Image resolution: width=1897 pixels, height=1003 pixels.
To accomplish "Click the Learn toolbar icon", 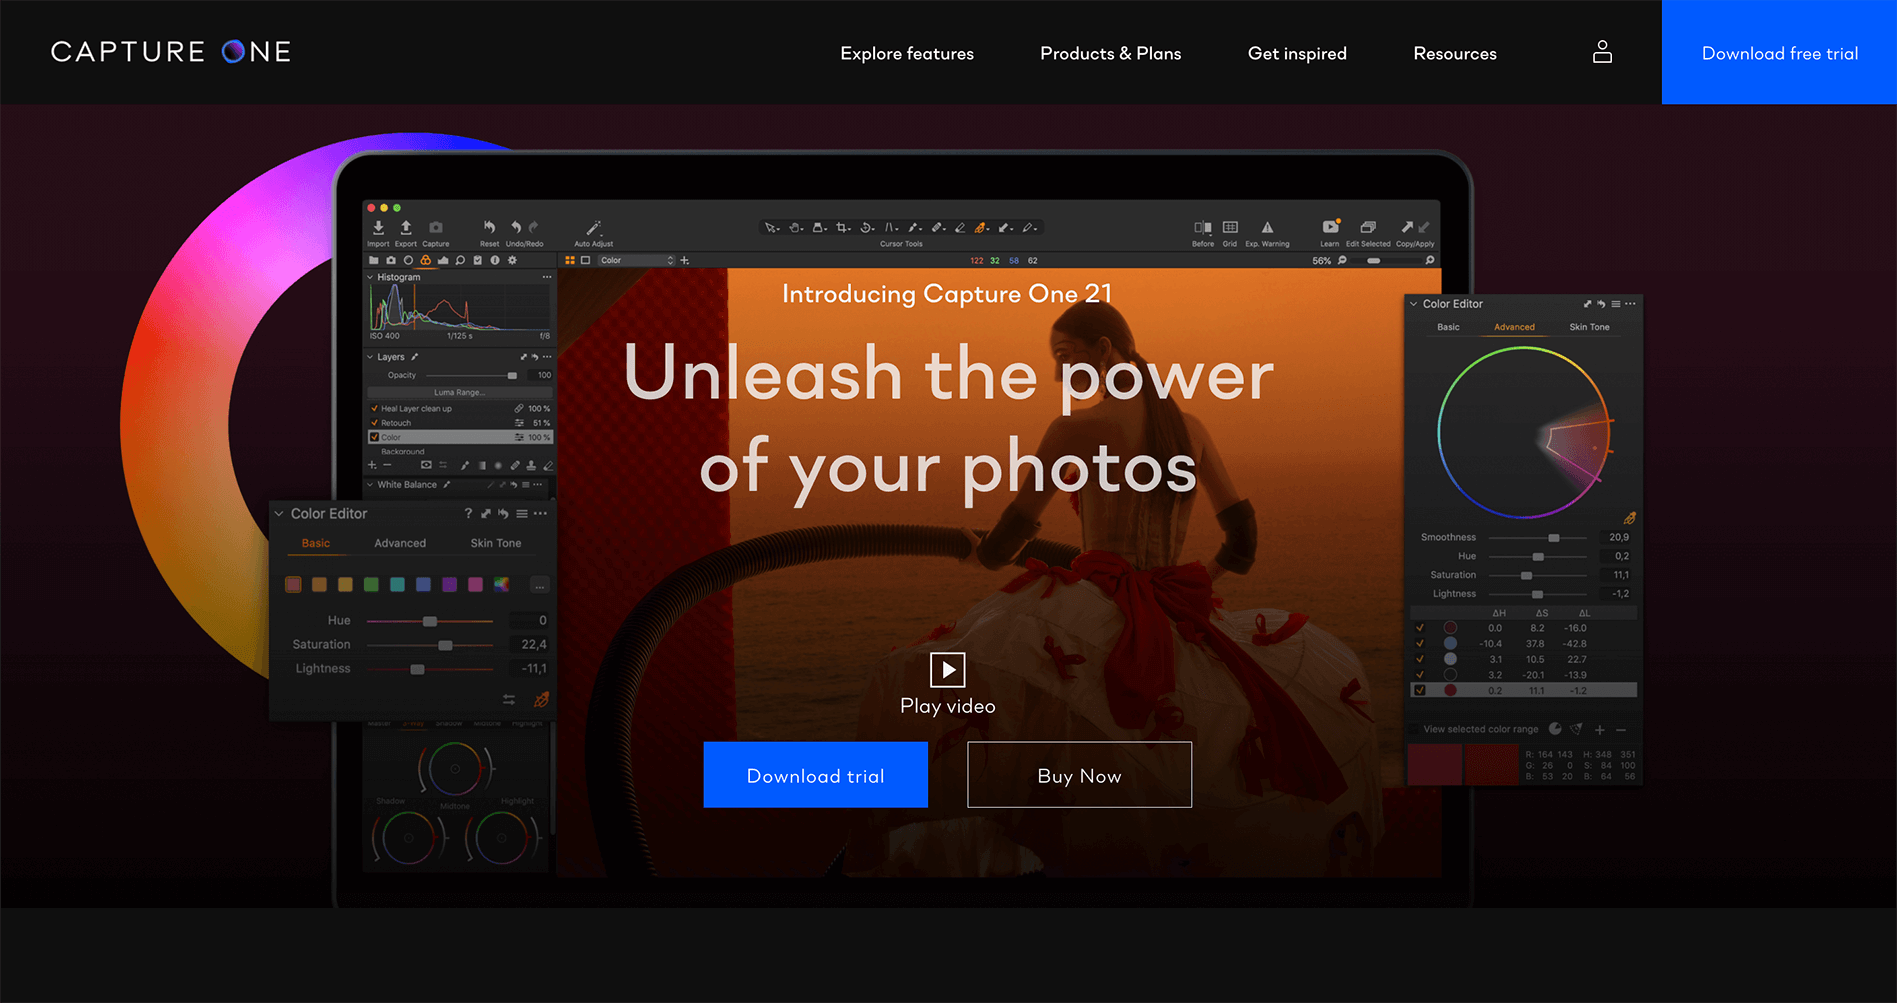I will click(1330, 227).
